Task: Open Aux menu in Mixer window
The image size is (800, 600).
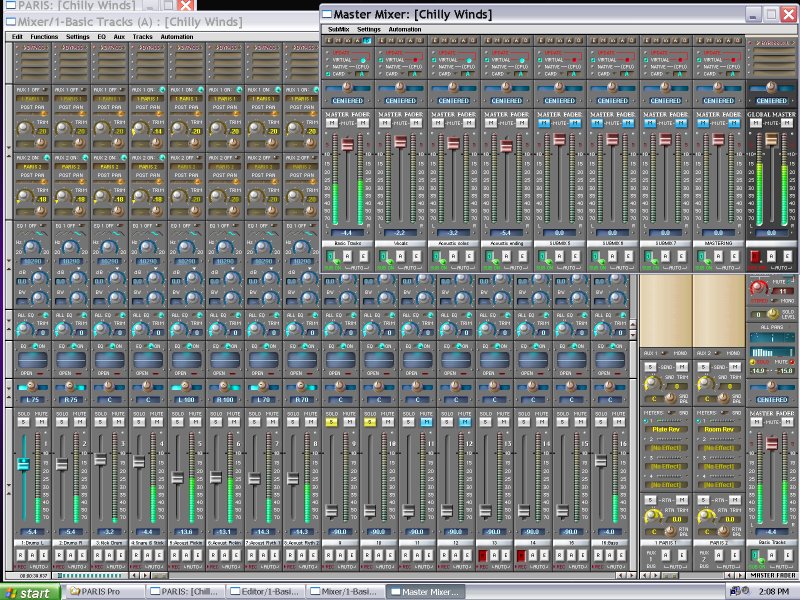Action: pos(119,37)
